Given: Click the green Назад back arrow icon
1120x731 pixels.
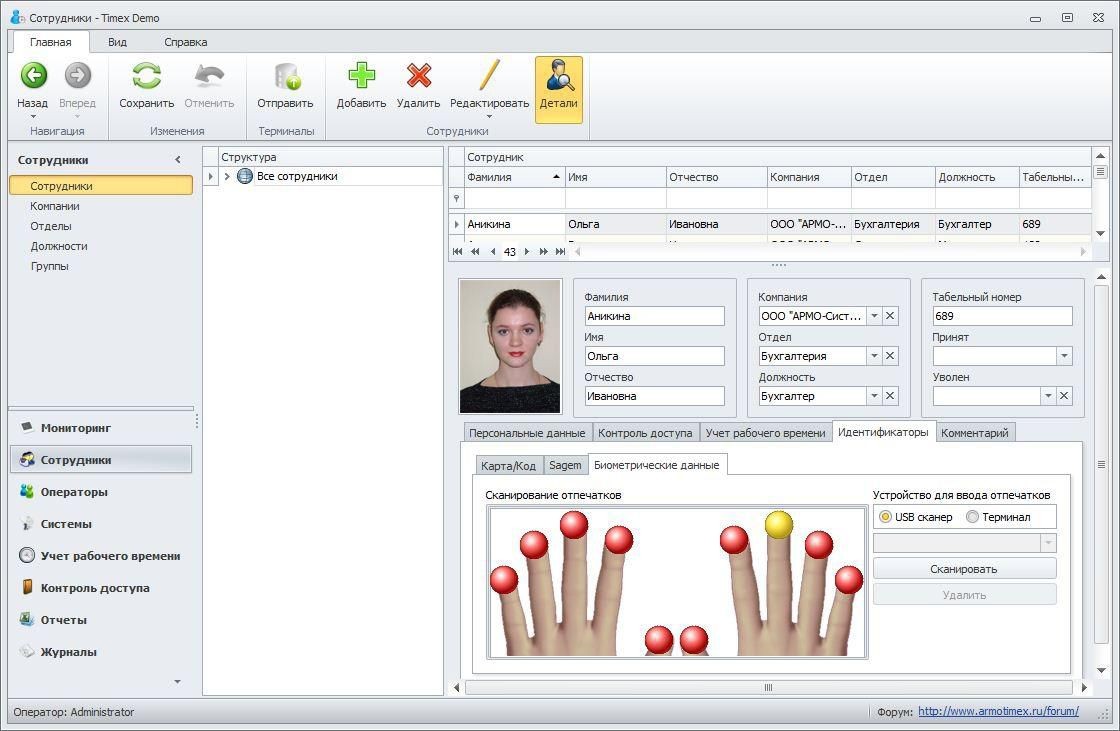Looking at the screenshot, I should (x=33, y=76).
